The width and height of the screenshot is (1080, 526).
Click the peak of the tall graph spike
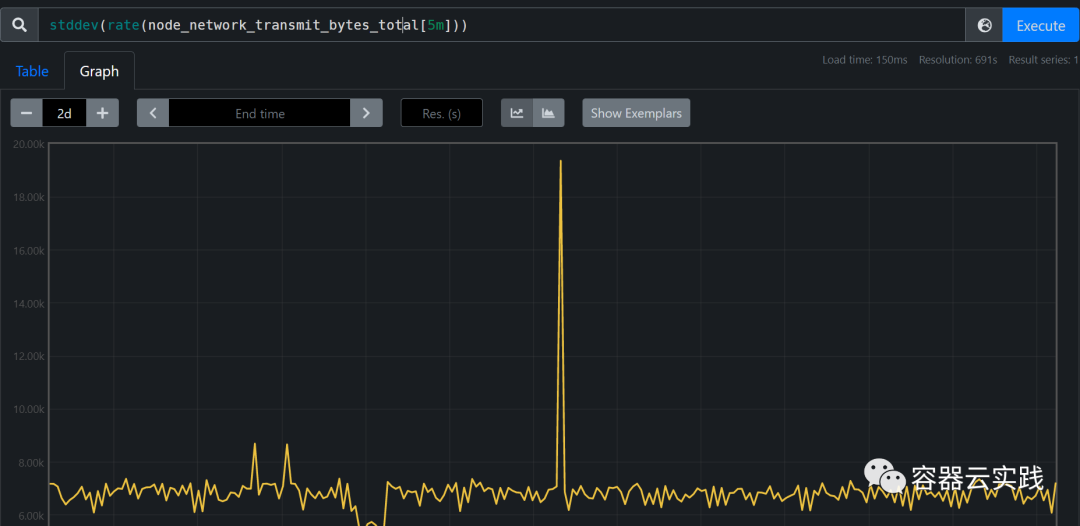[560, 161]
